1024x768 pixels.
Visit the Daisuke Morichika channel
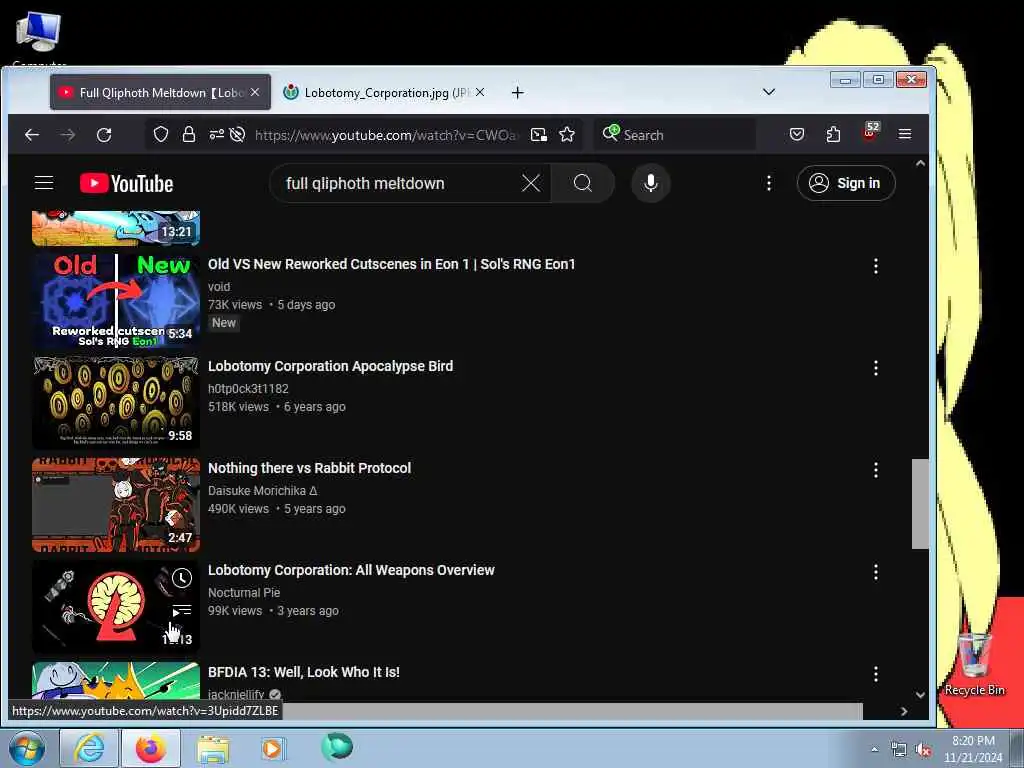point(263,490)
